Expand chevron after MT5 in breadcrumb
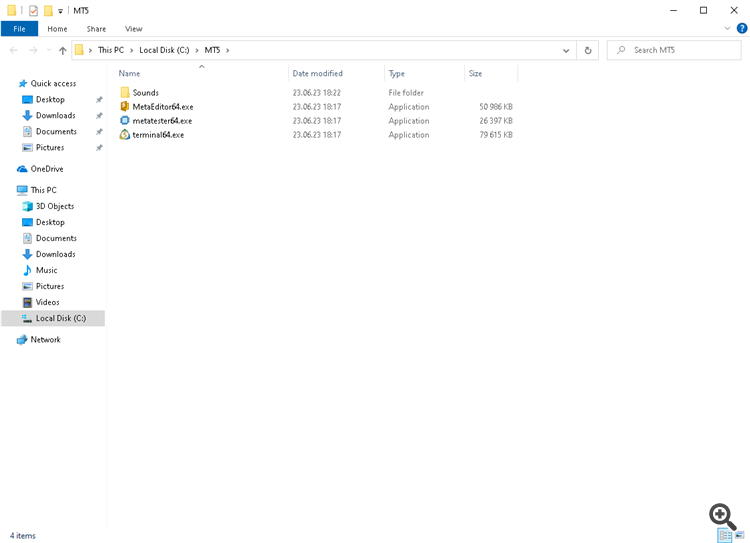The width and height of the screenshot is (750, 543). click(x=228, y=50)
